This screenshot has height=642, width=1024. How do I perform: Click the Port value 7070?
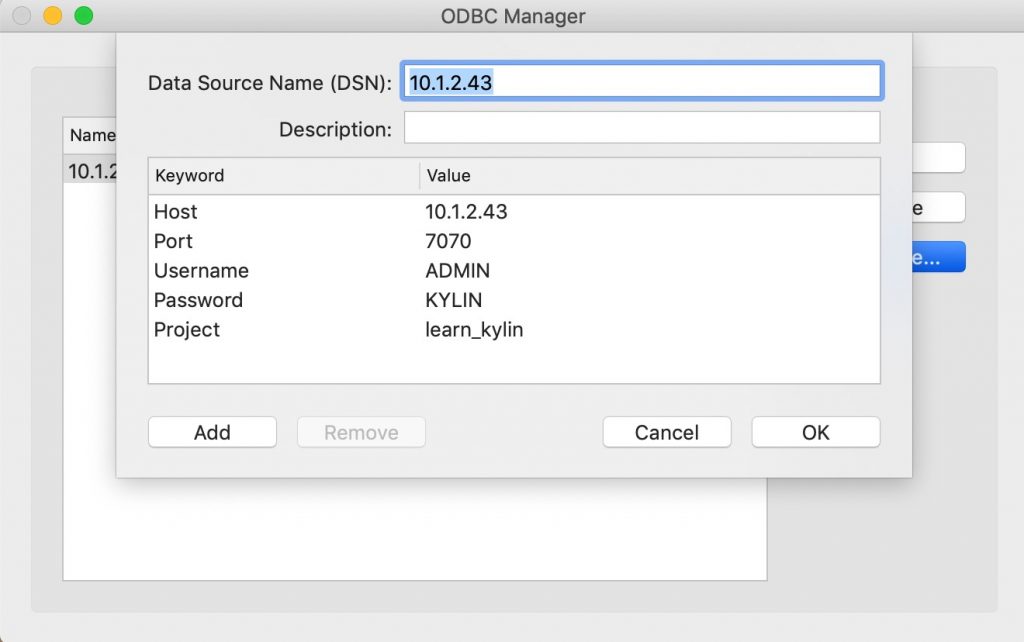click(x=448, y=241)
